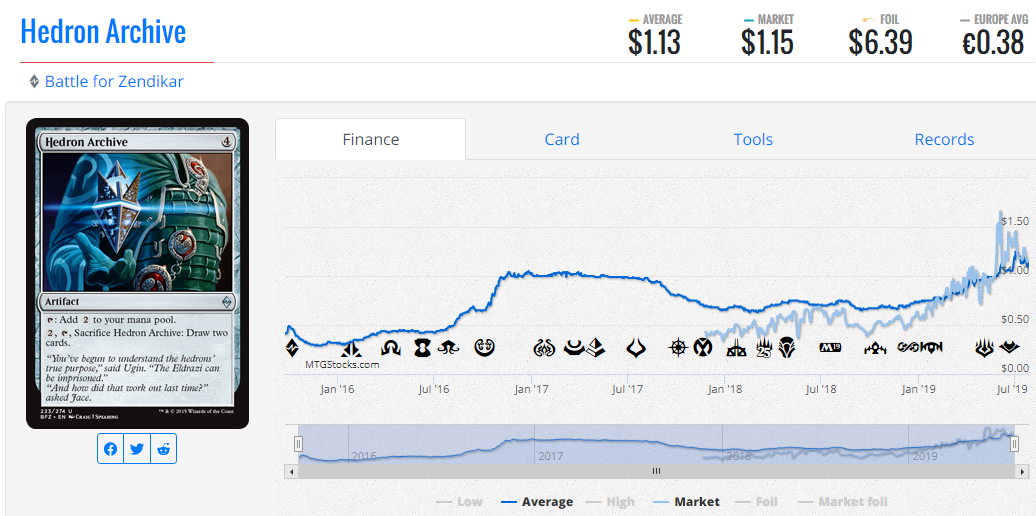Share card on Twitter

(x=137, y=449)
